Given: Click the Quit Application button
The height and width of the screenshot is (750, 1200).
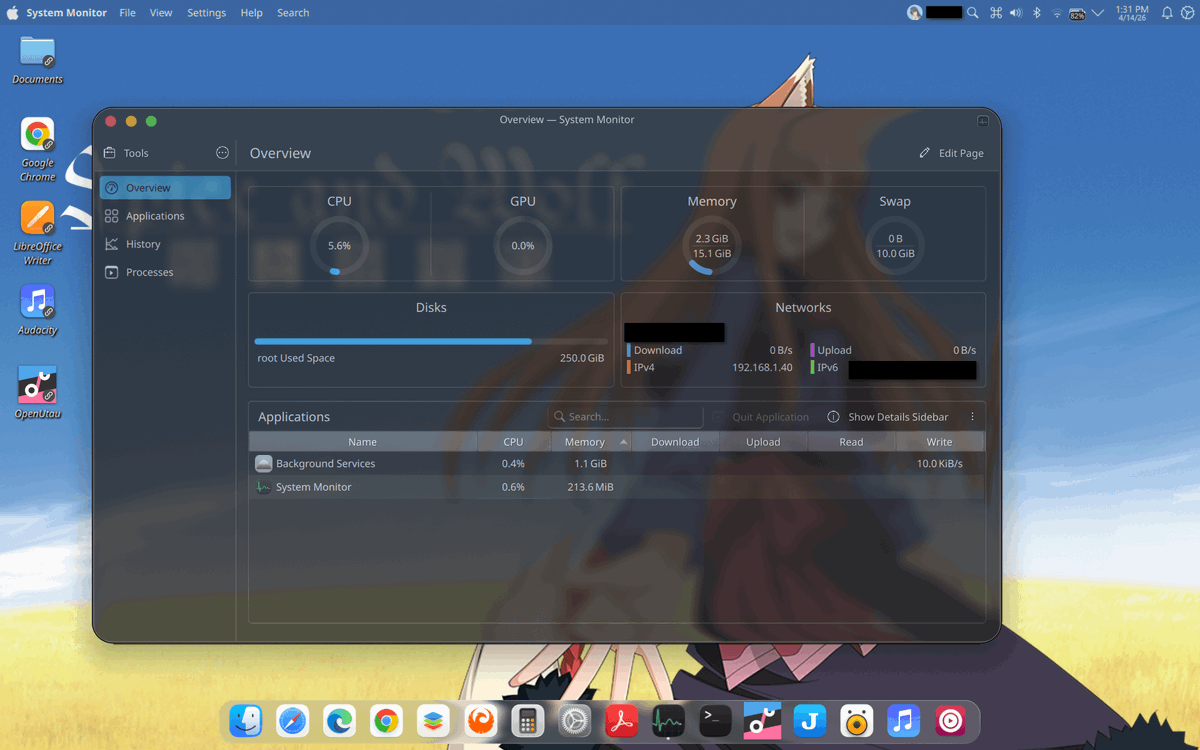Looking at the screenshot, I should pos(761,417).
